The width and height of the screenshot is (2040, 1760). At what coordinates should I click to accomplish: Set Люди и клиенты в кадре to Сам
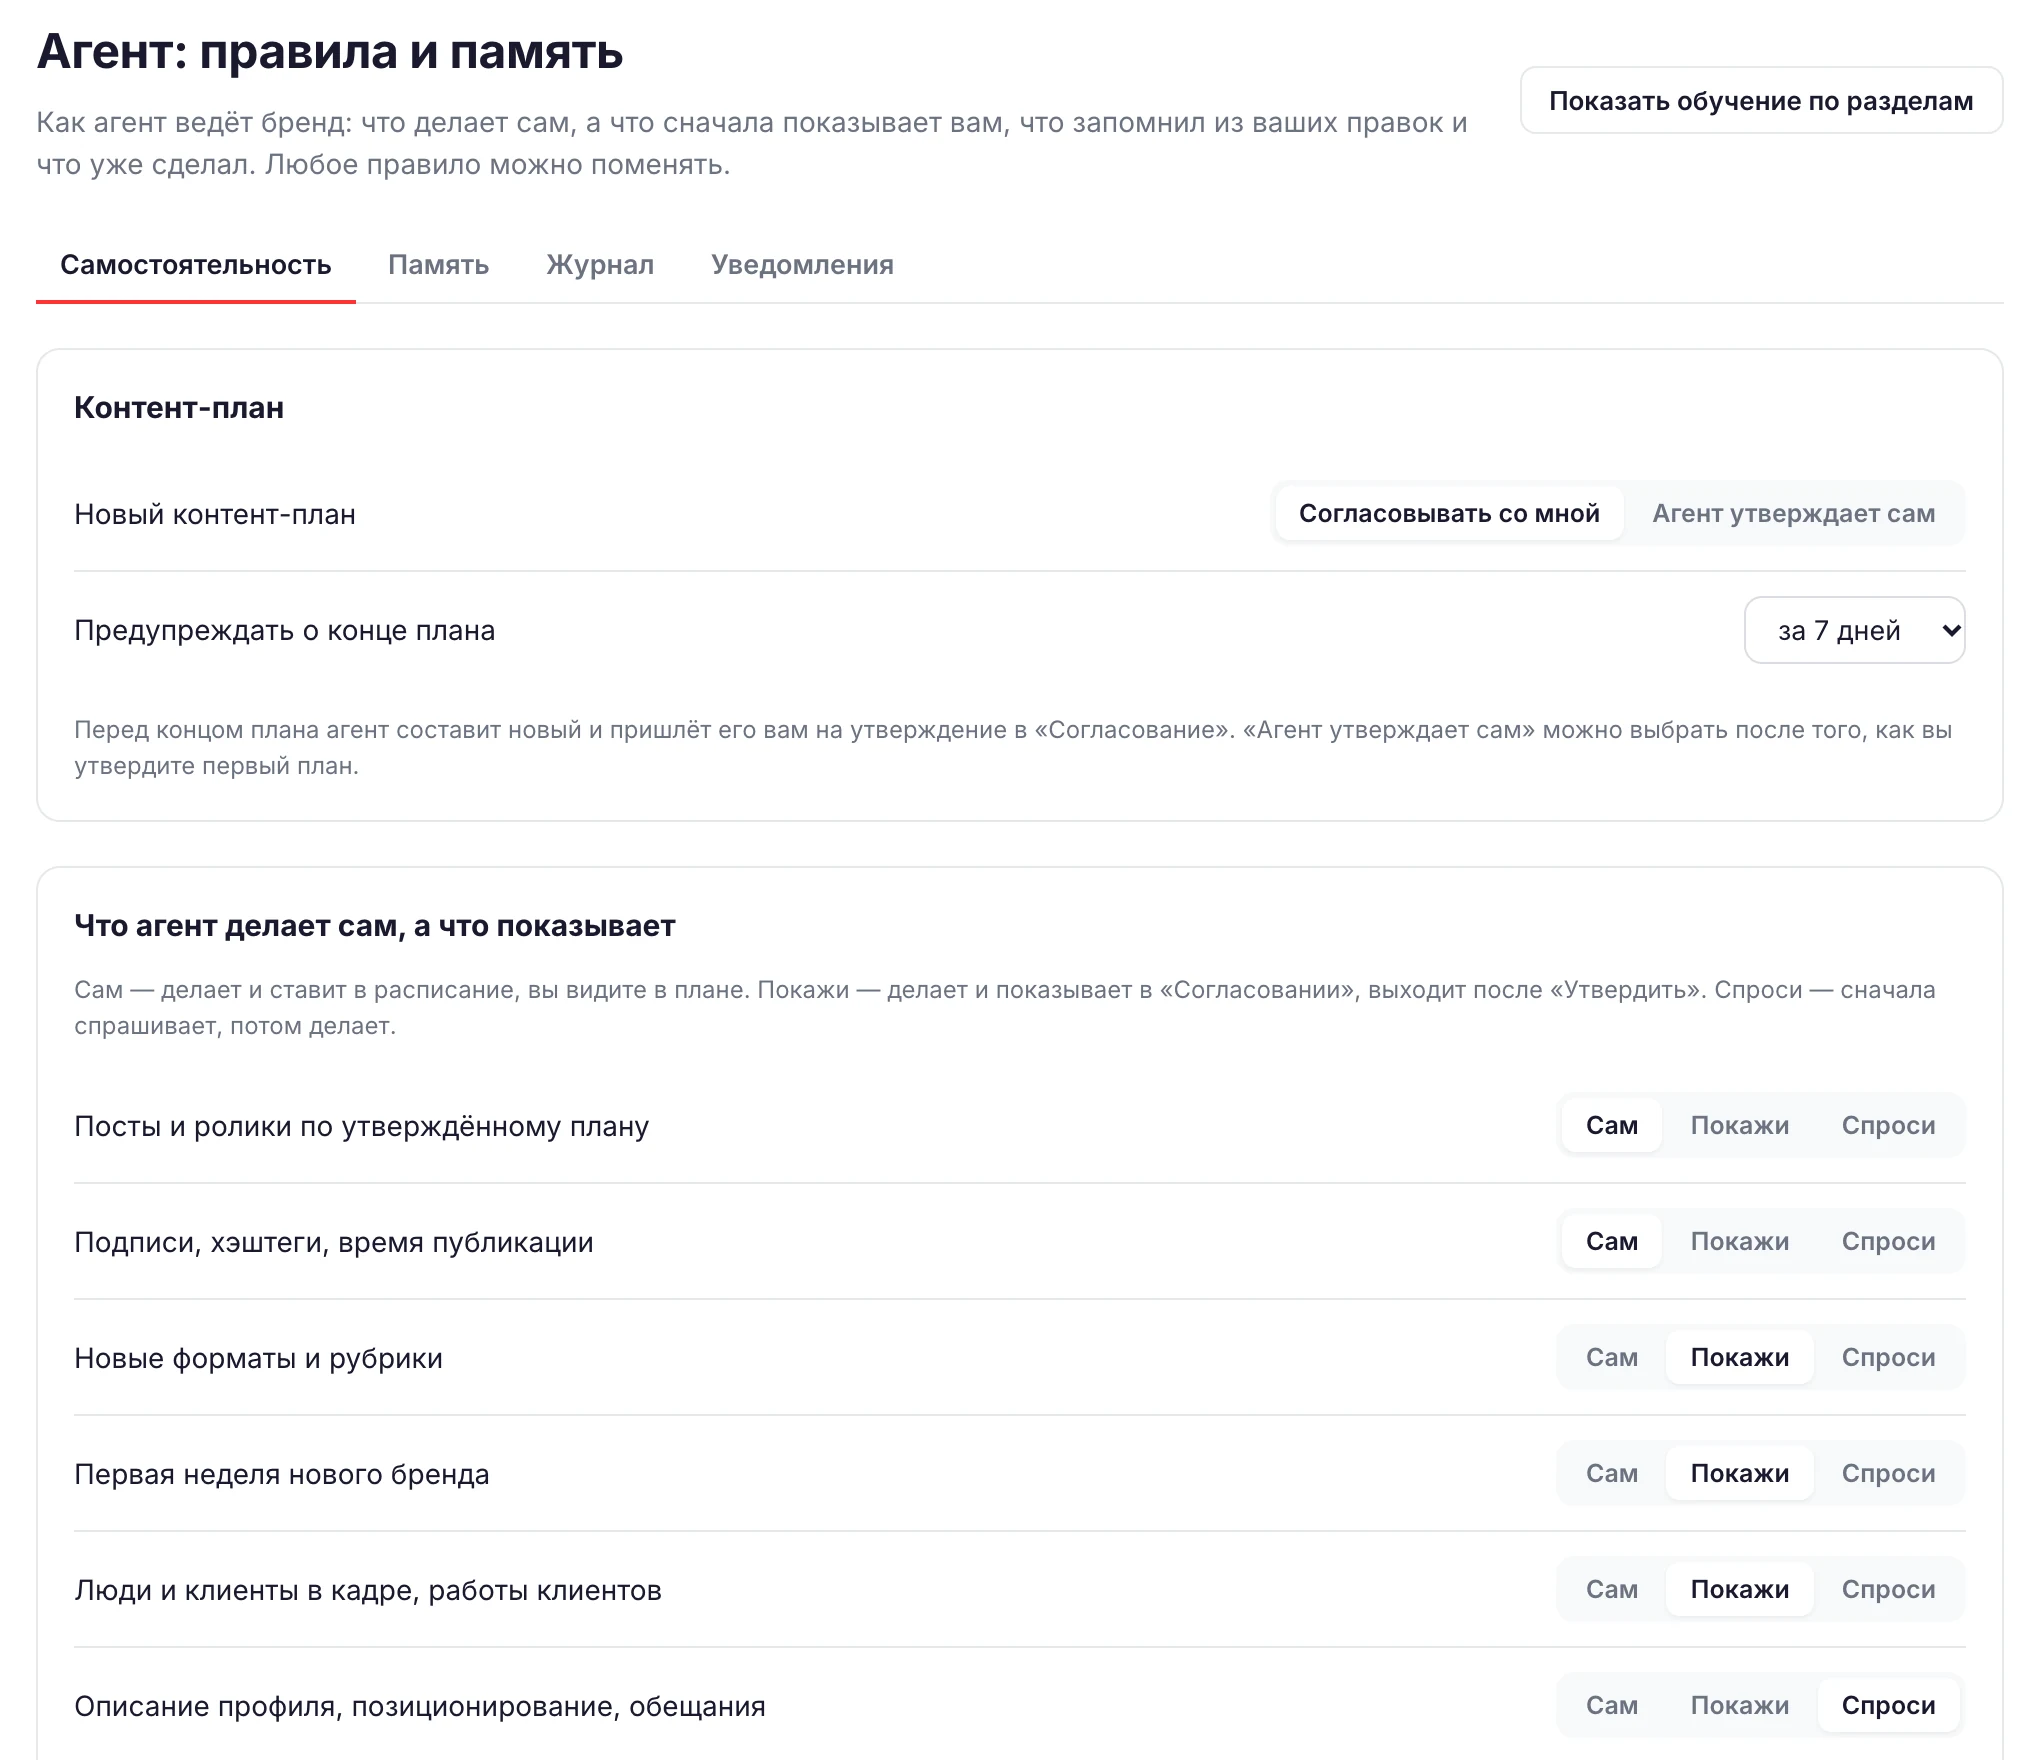(x=1611, y=1589)
